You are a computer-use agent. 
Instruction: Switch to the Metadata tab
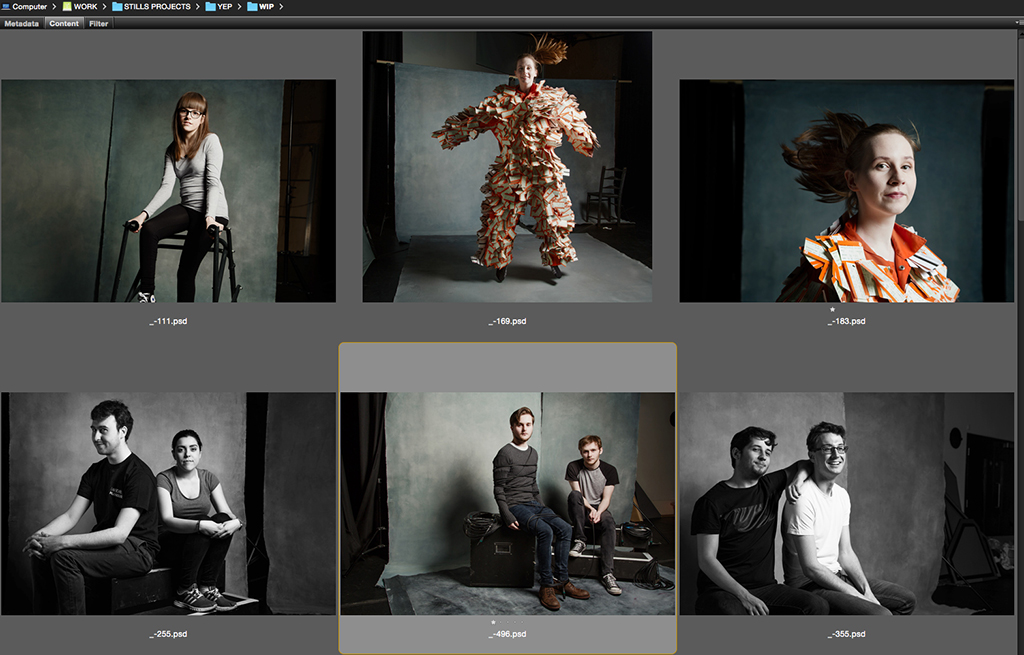[21, 23]
